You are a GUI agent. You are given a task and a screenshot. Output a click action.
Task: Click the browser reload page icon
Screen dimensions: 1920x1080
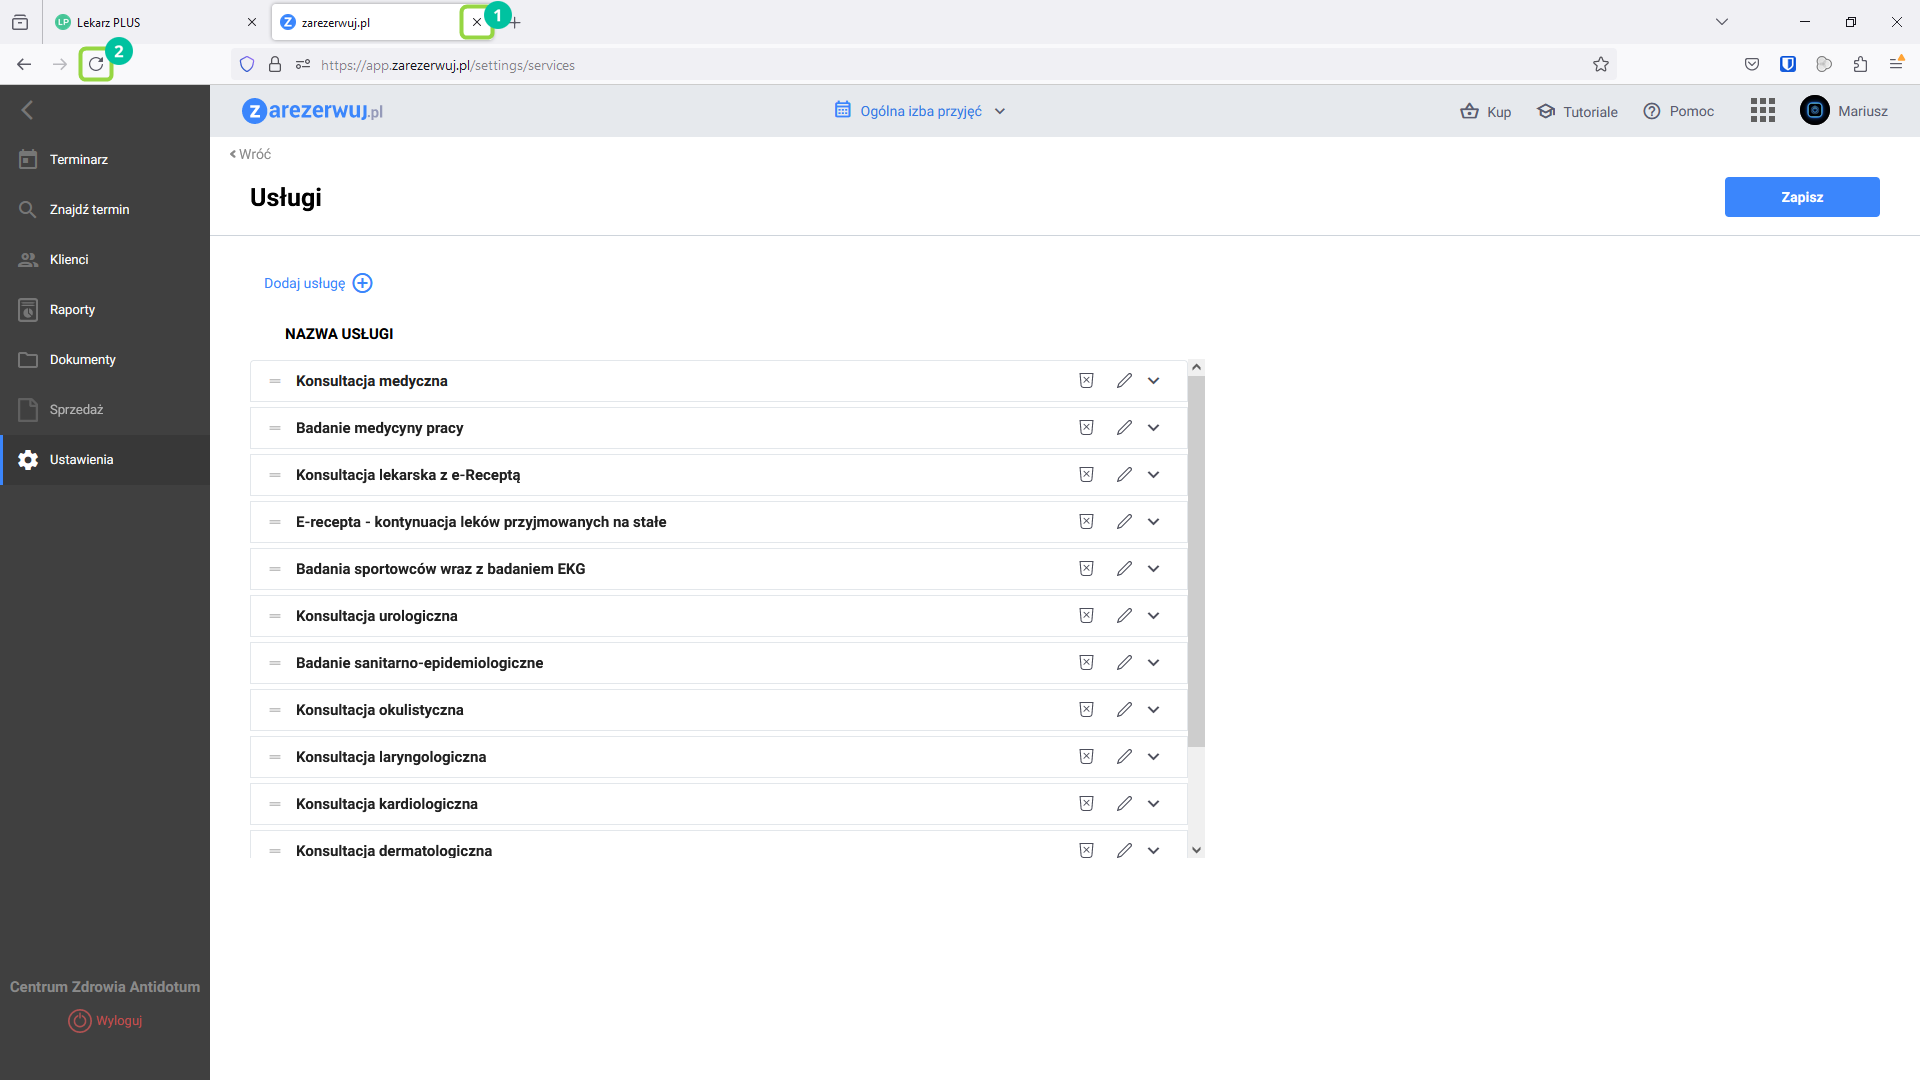(x=96, y=65)
